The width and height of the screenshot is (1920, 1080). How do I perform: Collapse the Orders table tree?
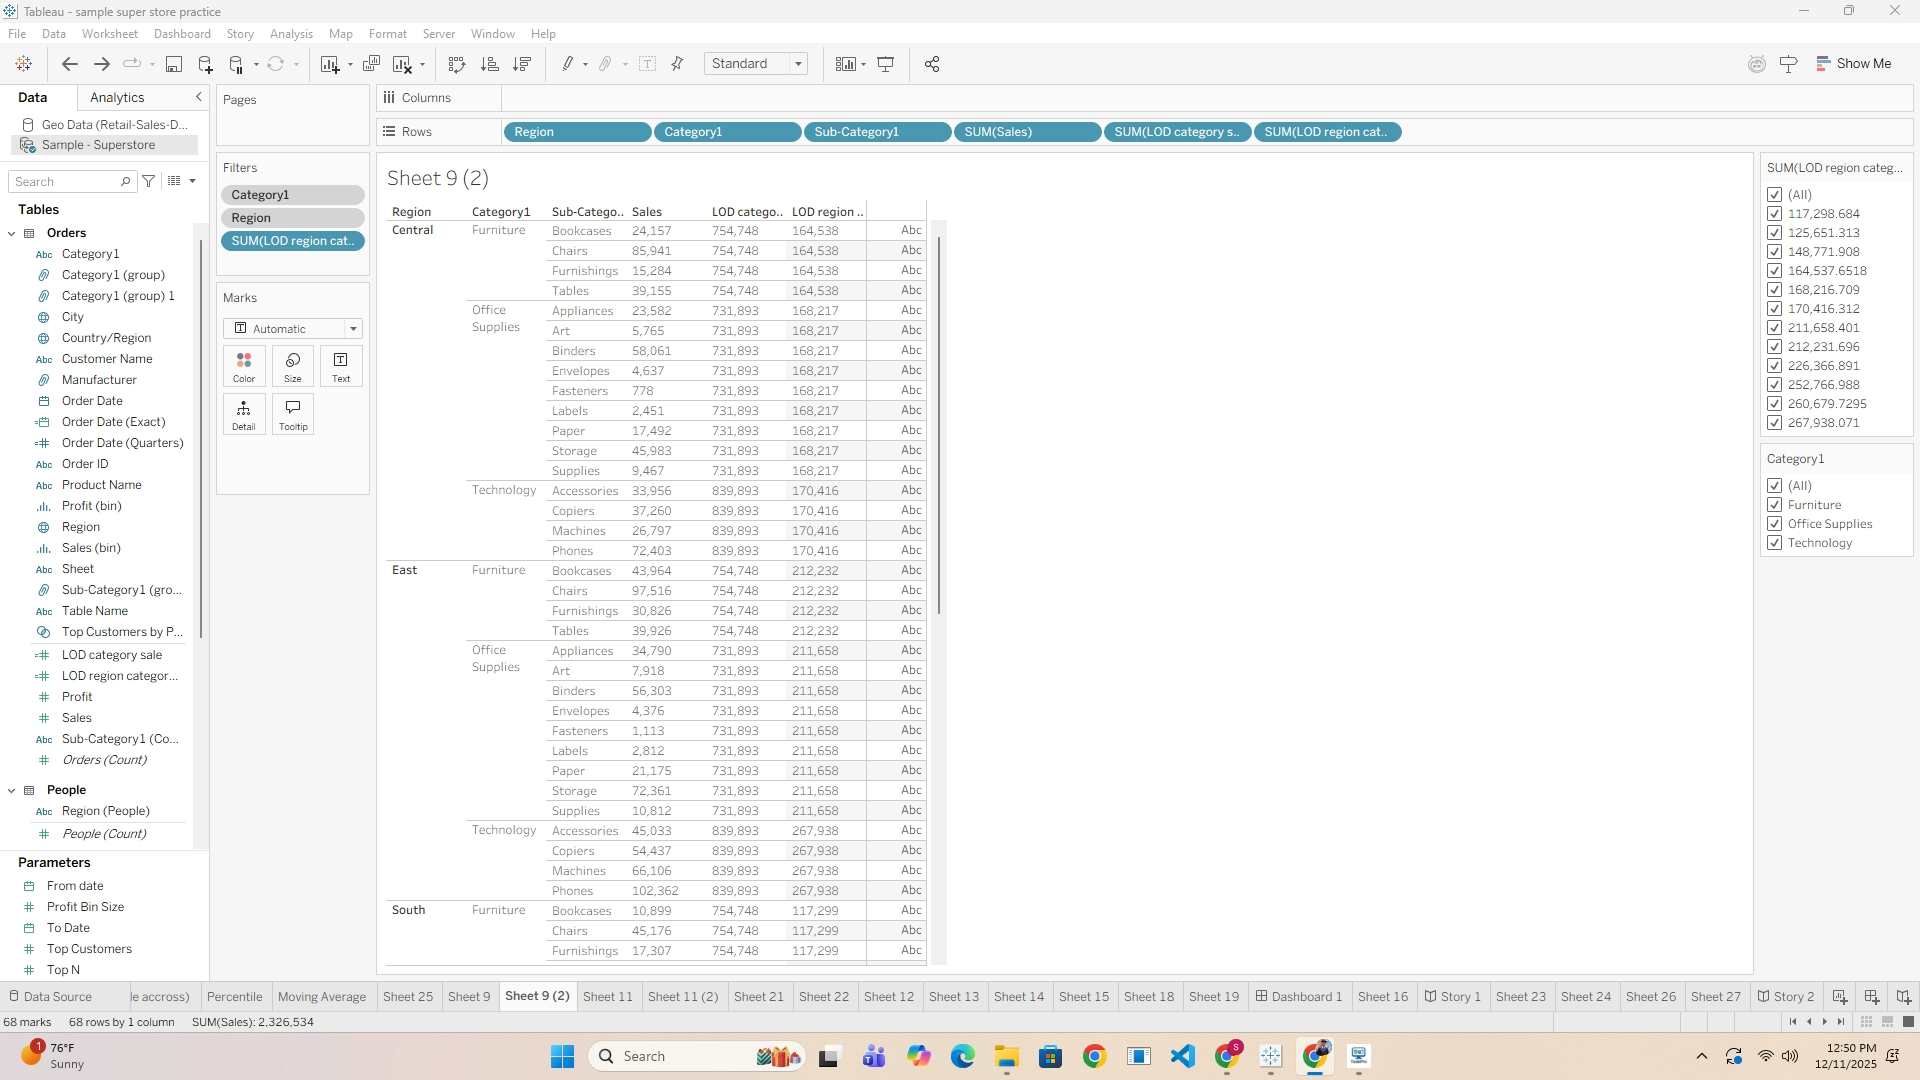[12, 233]
